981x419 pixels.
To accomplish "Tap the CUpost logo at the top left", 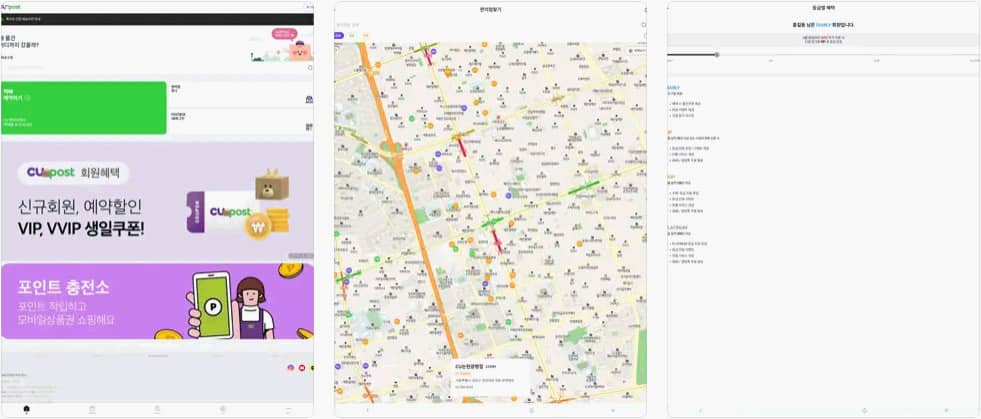I will [x=12, y=7].
